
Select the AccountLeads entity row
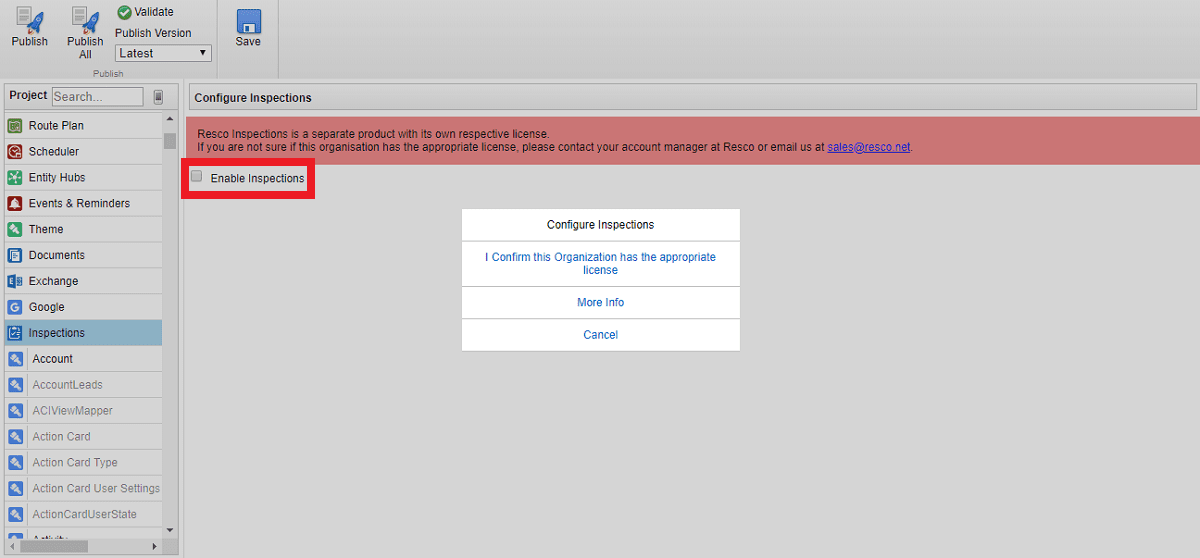pos(83,385)
